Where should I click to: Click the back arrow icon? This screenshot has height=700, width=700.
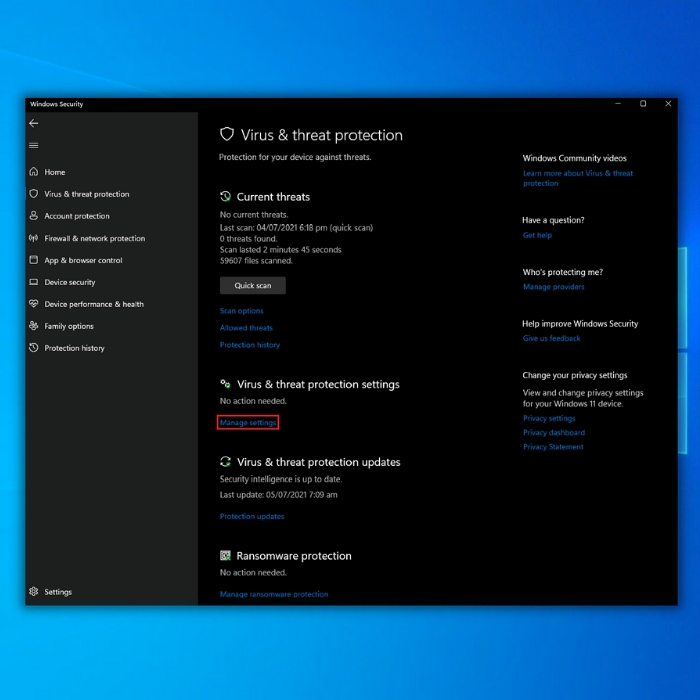tap(33, 123)
